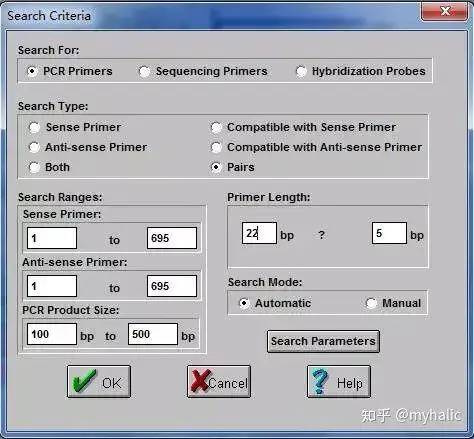Close the Search Criteria dialog
Viewport: 474px width, 439px height.
tap(444, 12)
